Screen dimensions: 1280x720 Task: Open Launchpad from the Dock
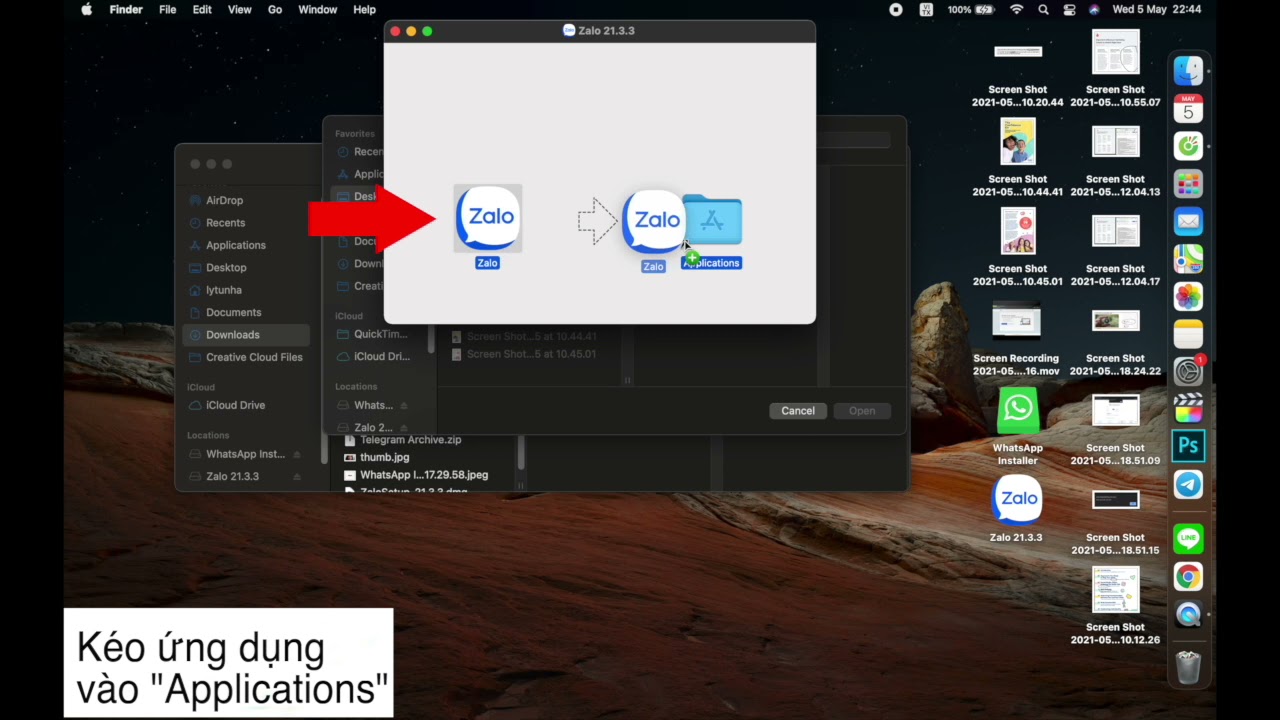pos(1188,184)
